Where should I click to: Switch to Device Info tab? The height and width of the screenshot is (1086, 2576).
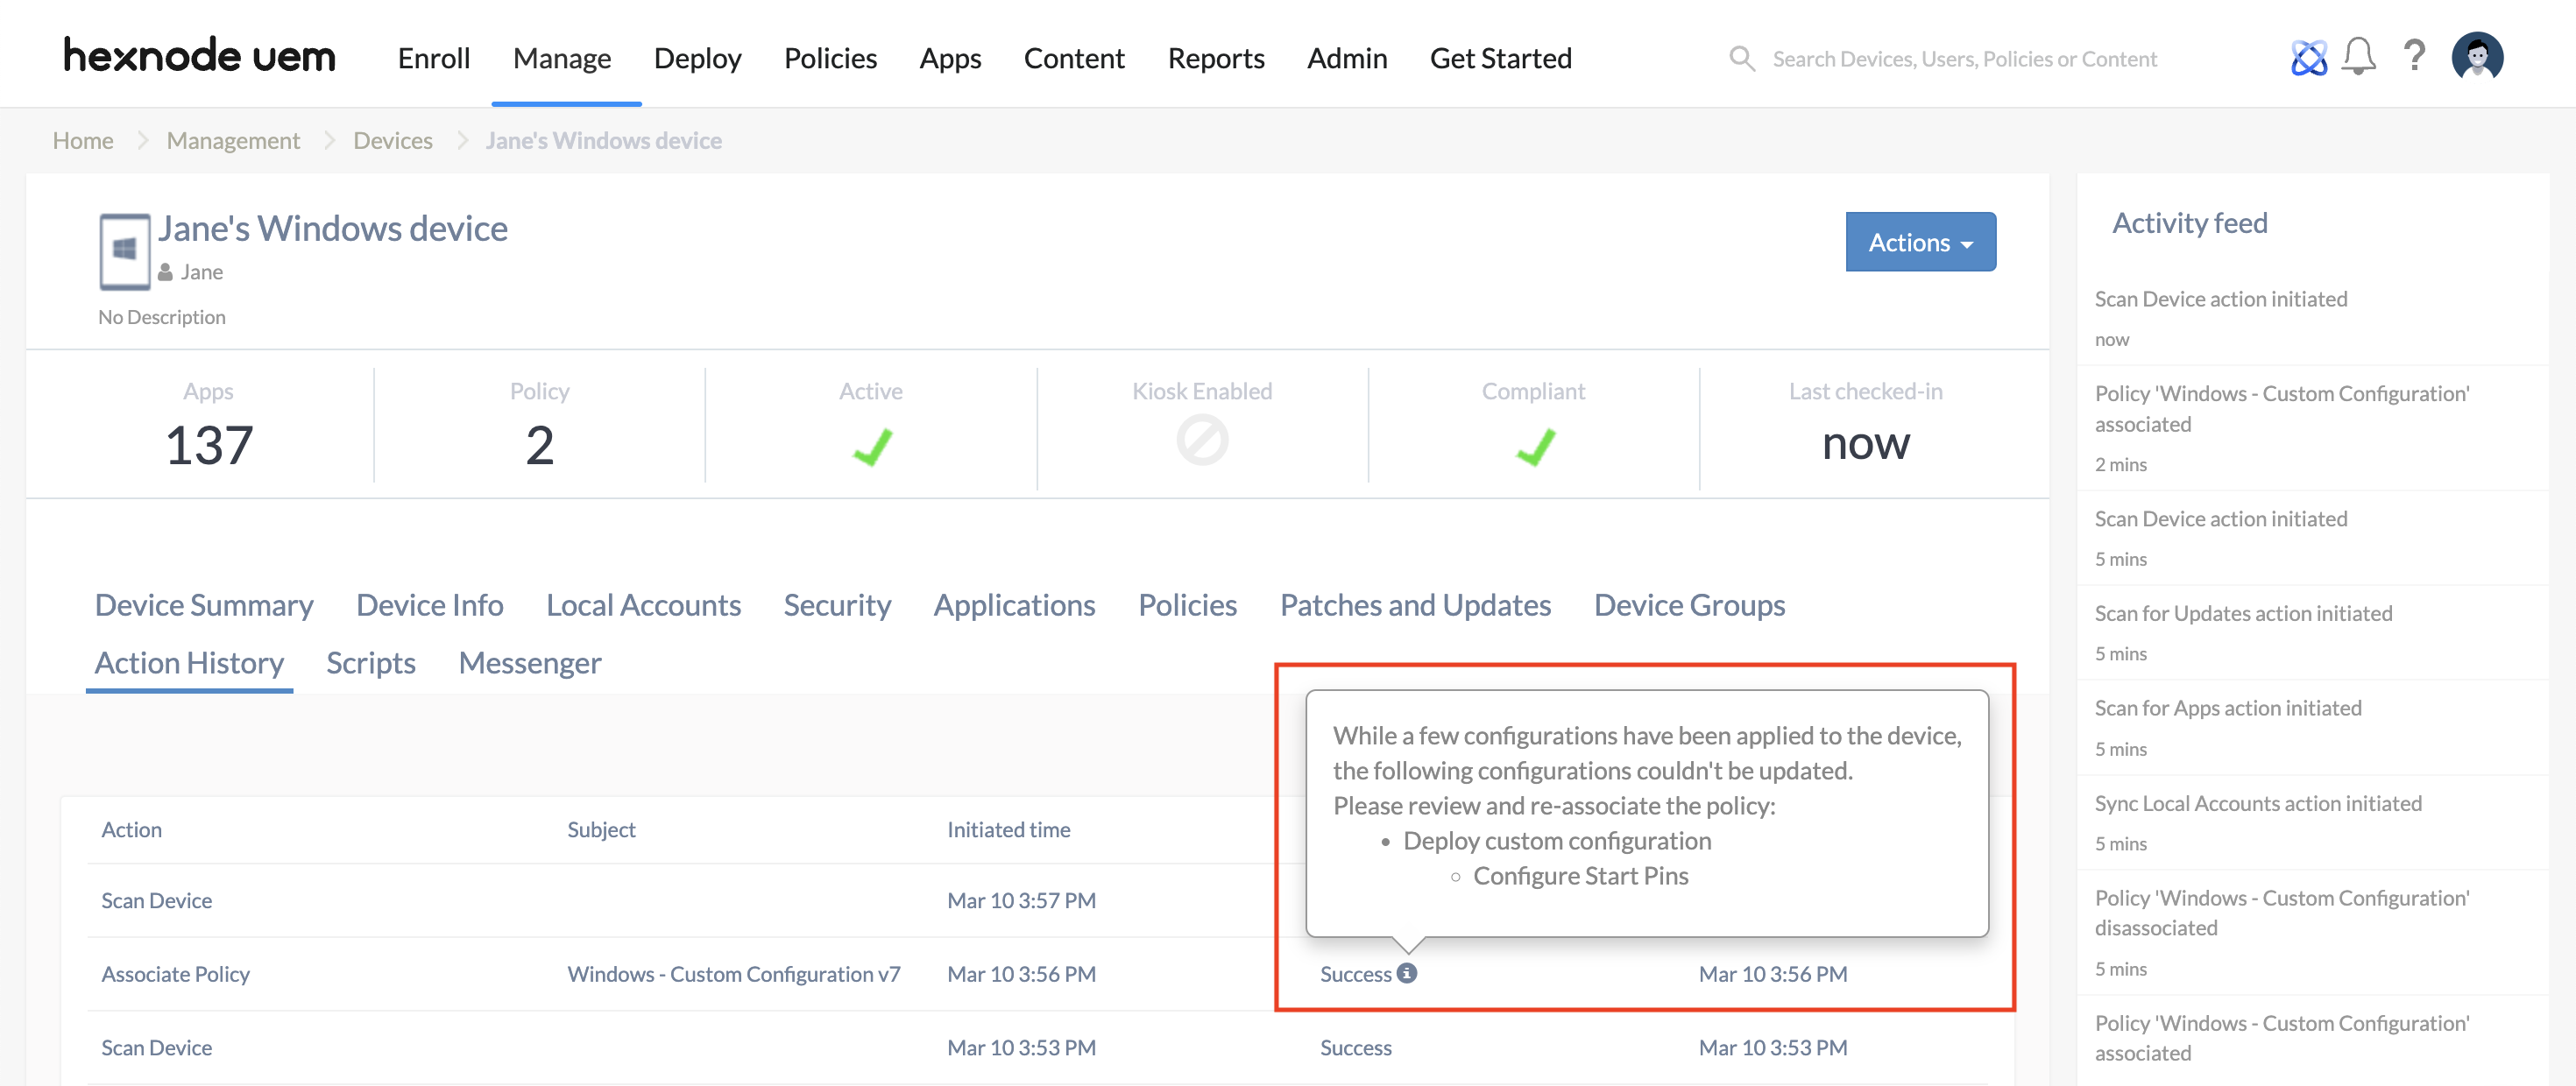(x=430, y=605)
